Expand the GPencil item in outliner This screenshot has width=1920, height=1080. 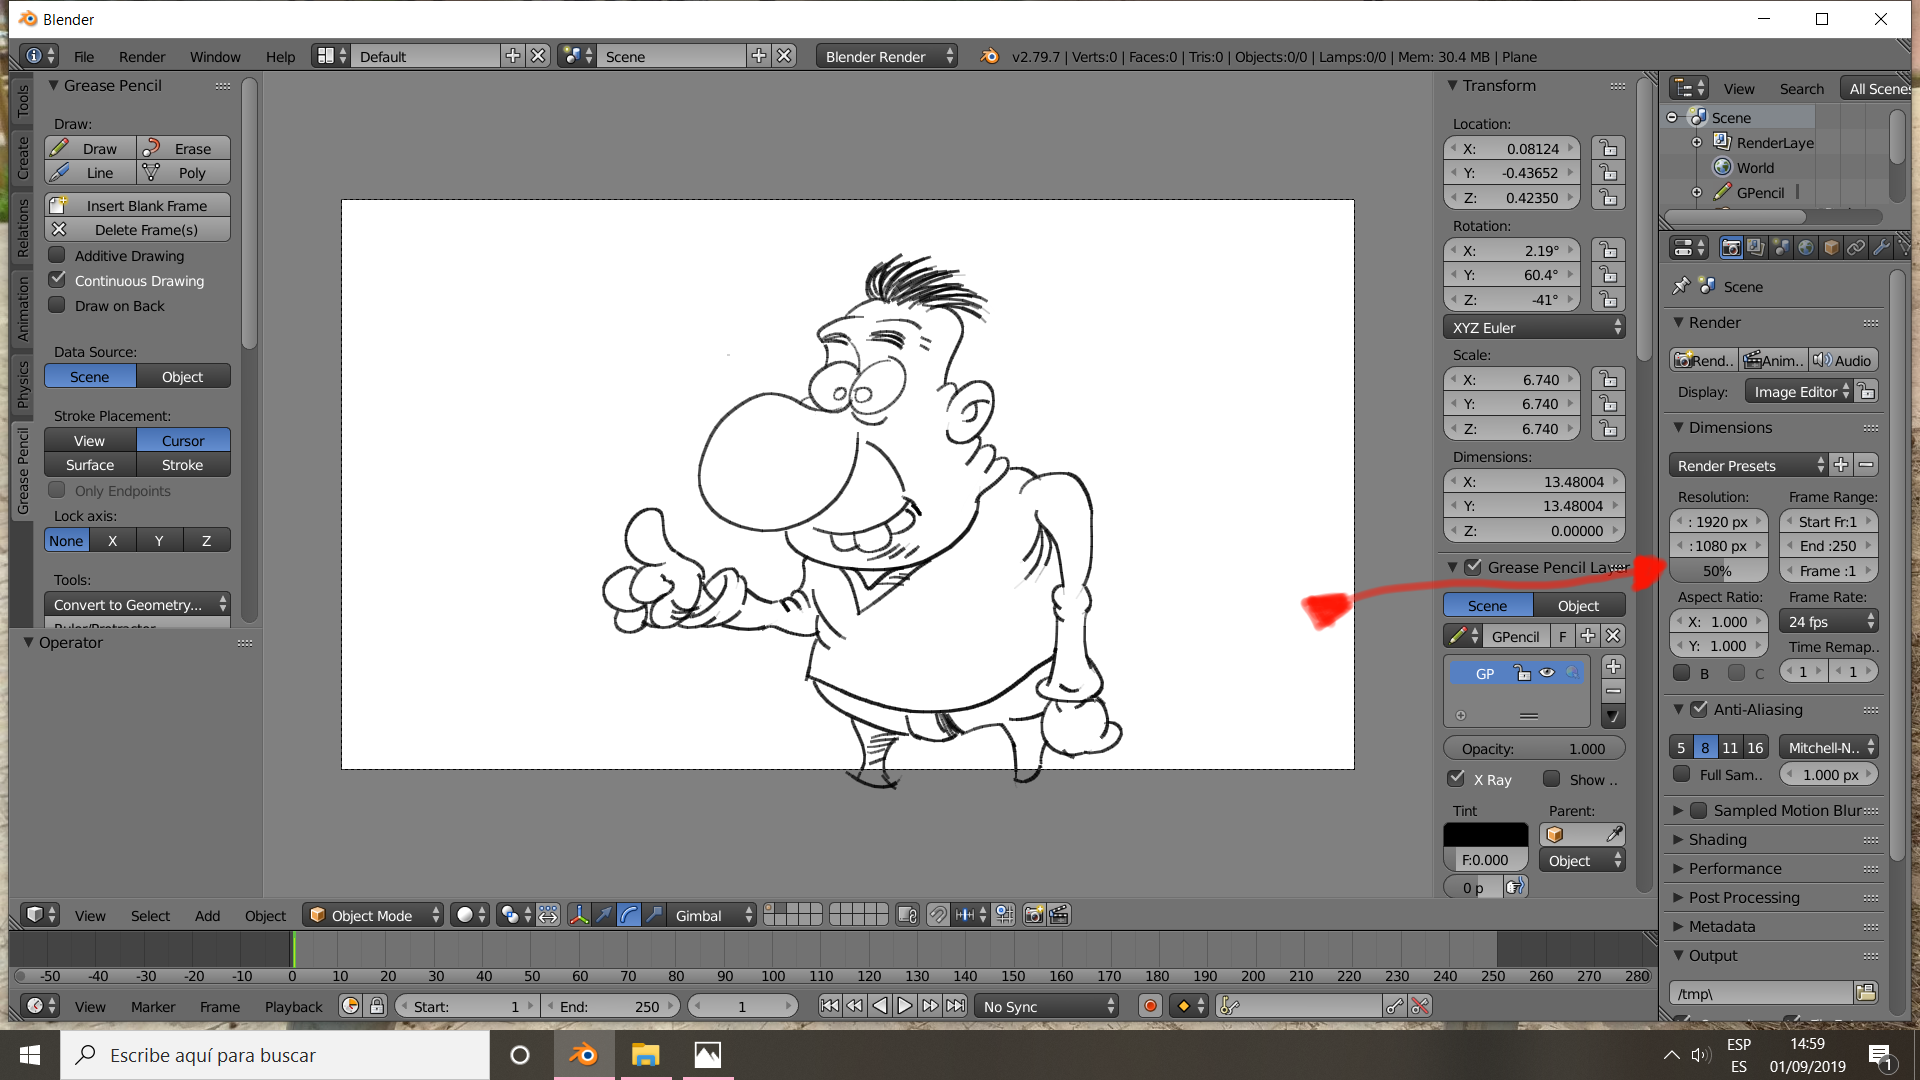coord(1697,192)
